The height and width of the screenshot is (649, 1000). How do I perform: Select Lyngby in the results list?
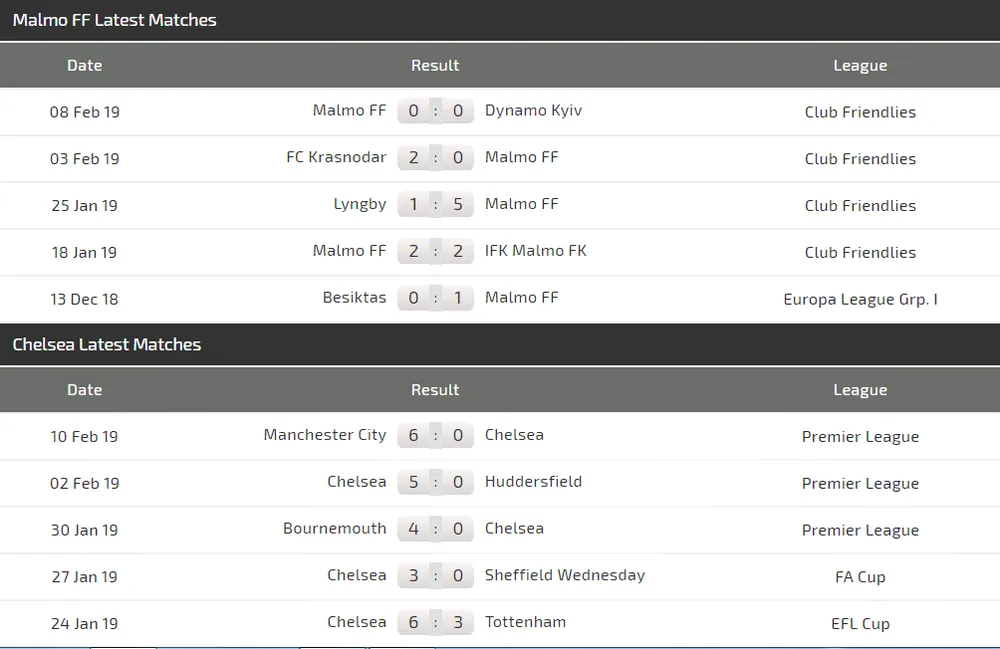(x=359, y=205)
